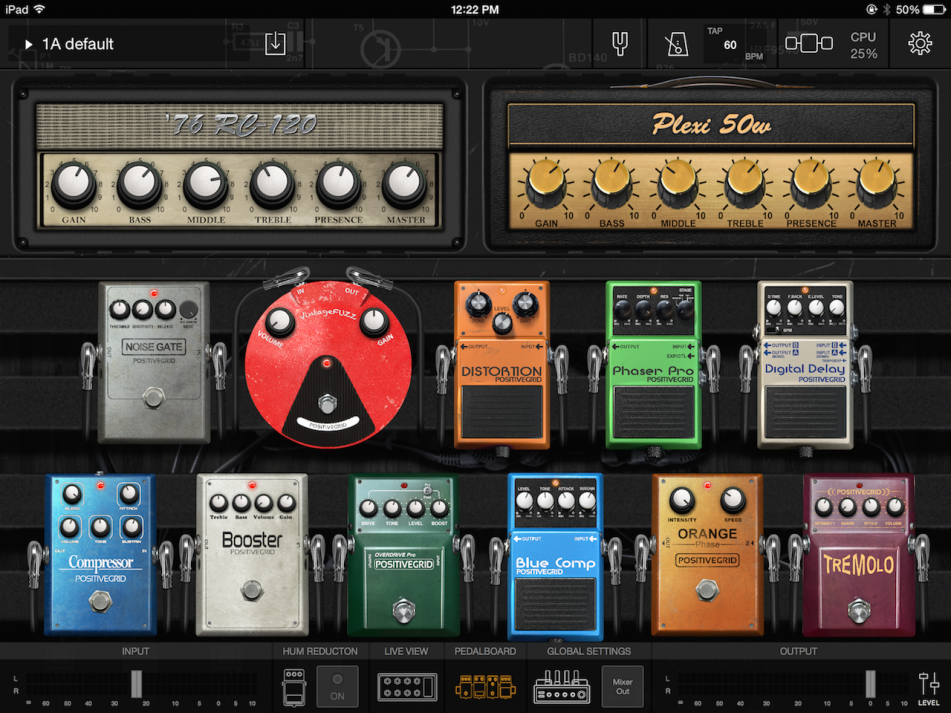This screenshot has height=713, width=951.
Task: Enable the Hum Reduction ON switch
Action: pos(338,686)
